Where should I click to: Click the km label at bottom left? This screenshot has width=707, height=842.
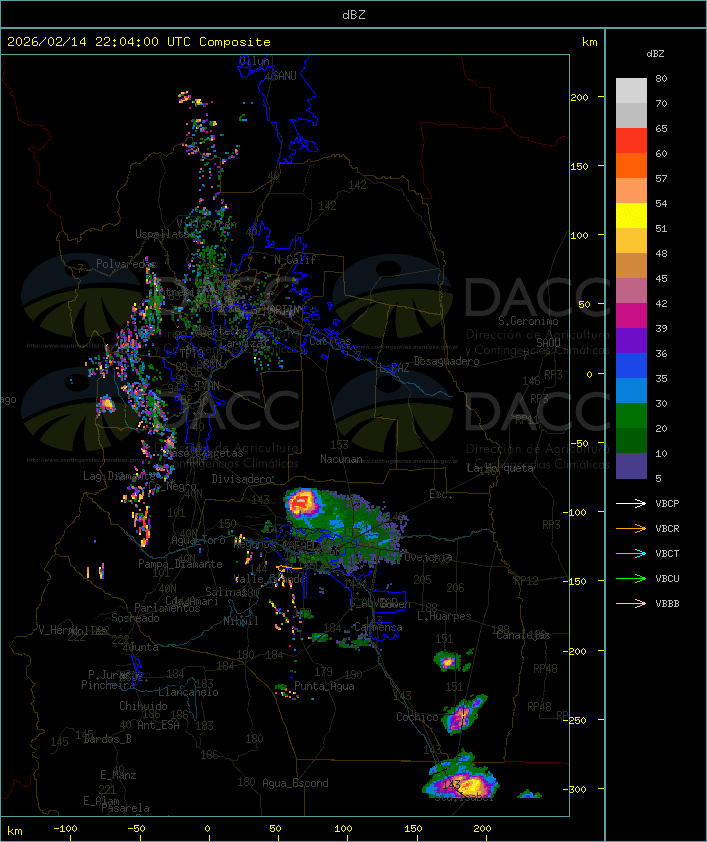[15, 831]
